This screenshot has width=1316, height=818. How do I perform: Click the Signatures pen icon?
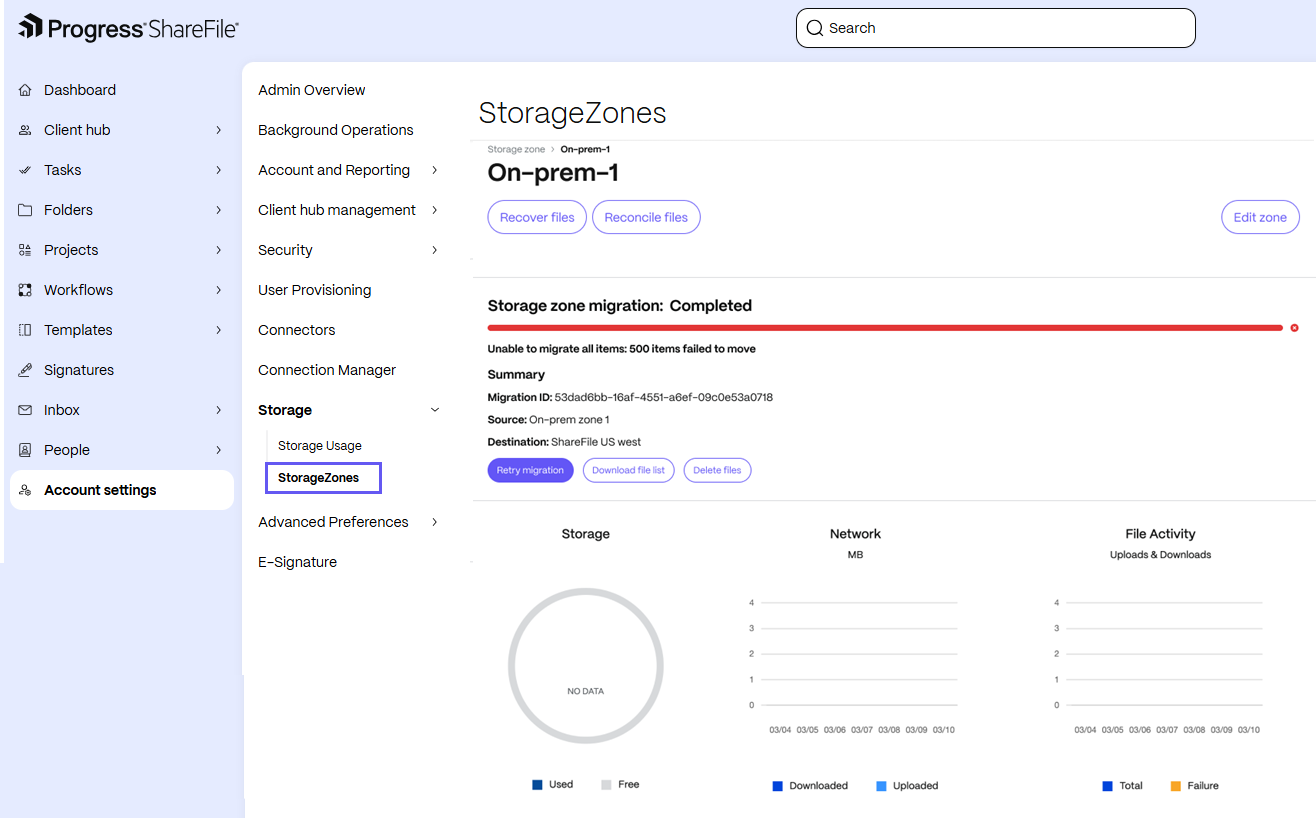[25, 370]
